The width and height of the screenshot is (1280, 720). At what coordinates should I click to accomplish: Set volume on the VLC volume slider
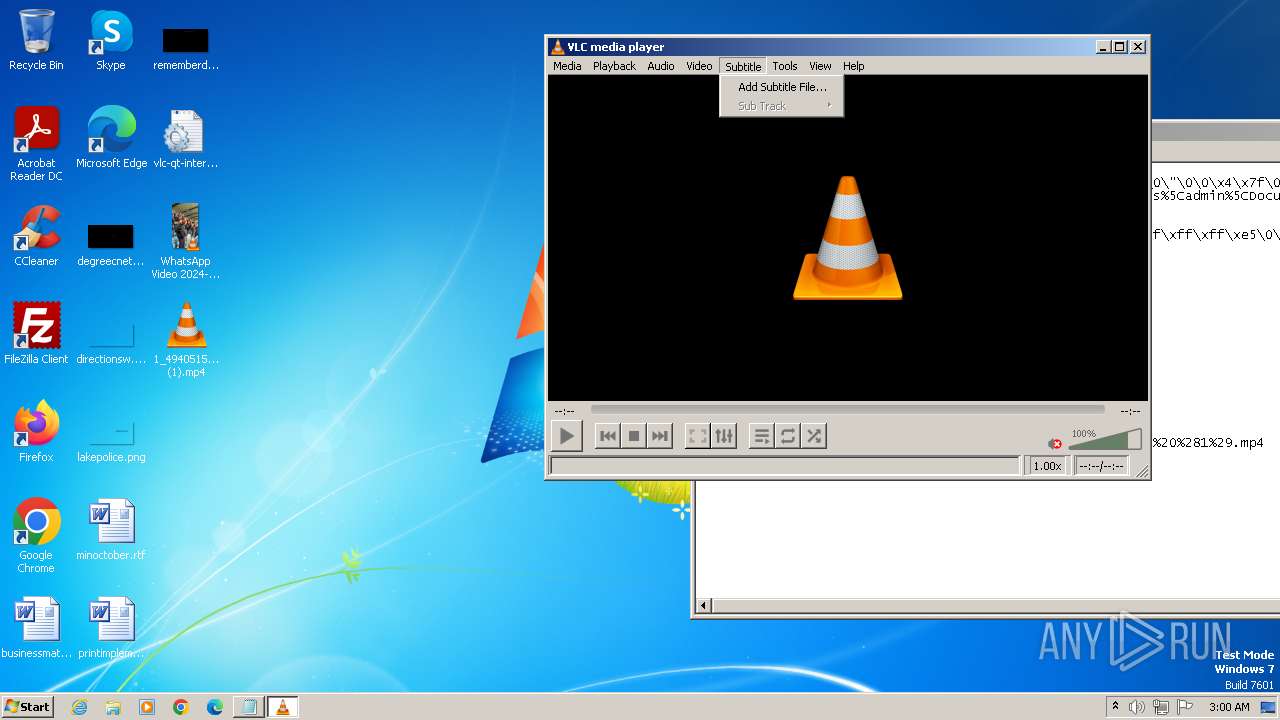(1105, 440)
